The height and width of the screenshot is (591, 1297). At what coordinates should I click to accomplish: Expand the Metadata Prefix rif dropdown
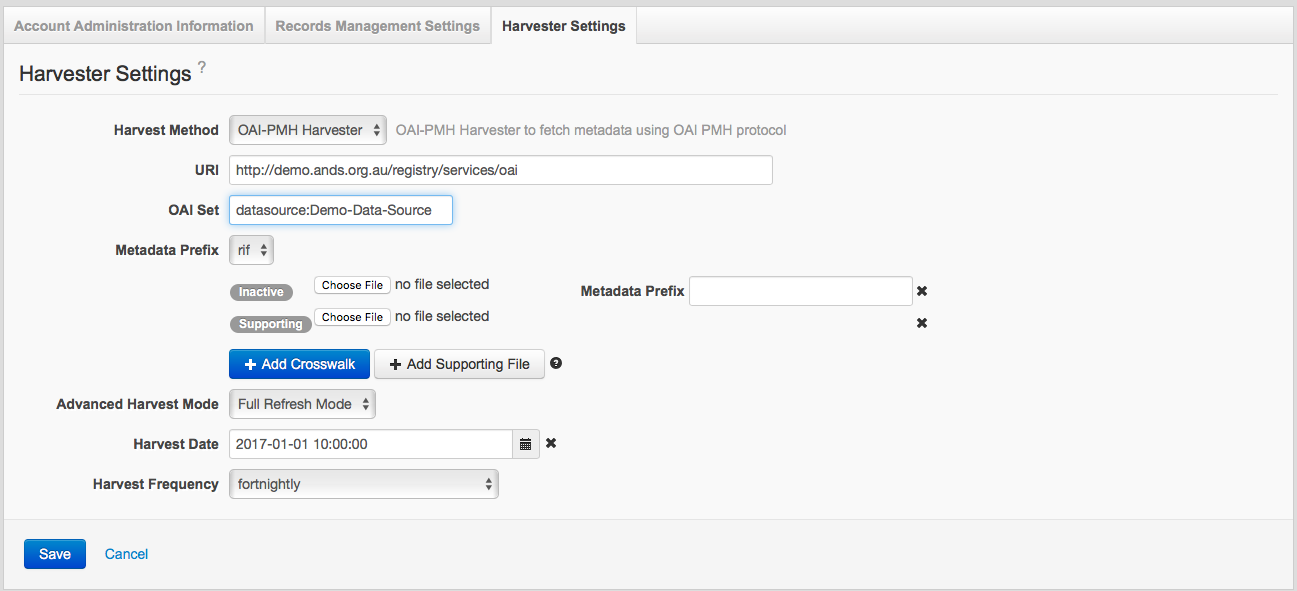pyautogui.click(x=251, y=251)
